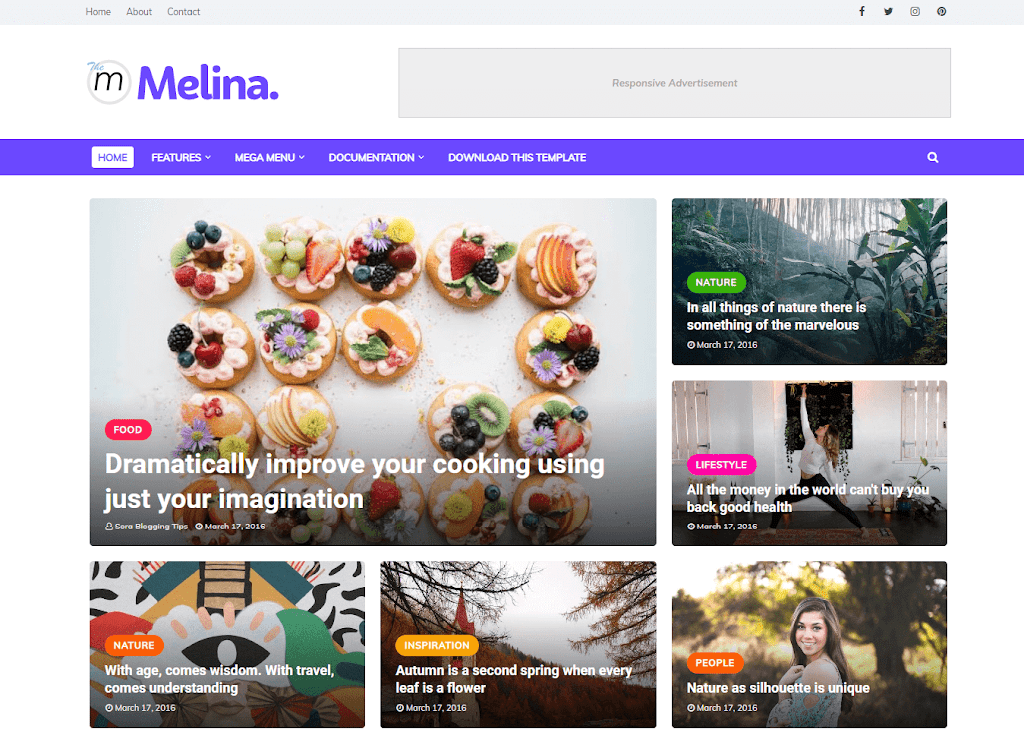Image resolution: width=1024 pixels, height=729 pixels.
Task: Open the Instagram social icon
Action: pyautogui.click(x=915, y=11)
